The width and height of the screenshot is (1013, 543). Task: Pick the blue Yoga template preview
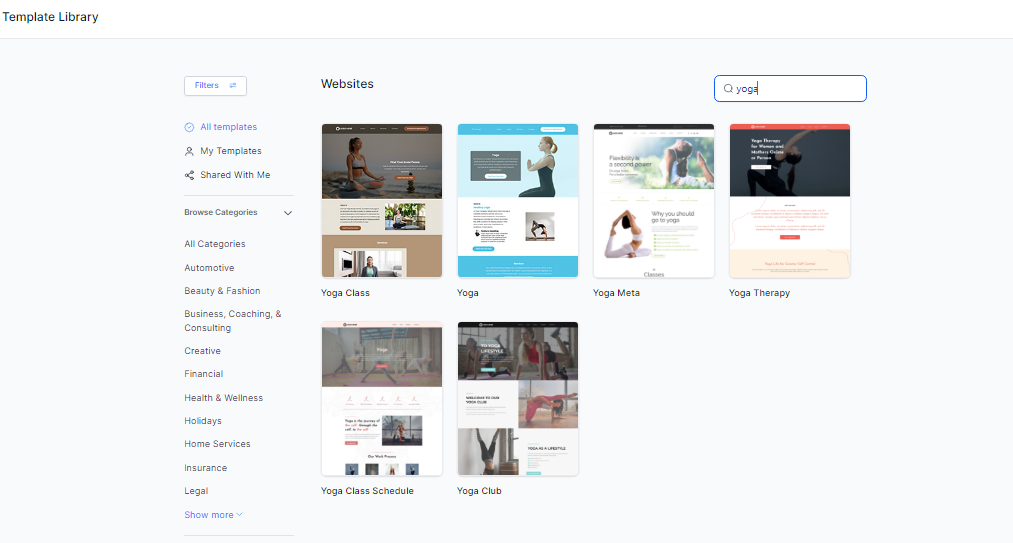coord(517,201)
